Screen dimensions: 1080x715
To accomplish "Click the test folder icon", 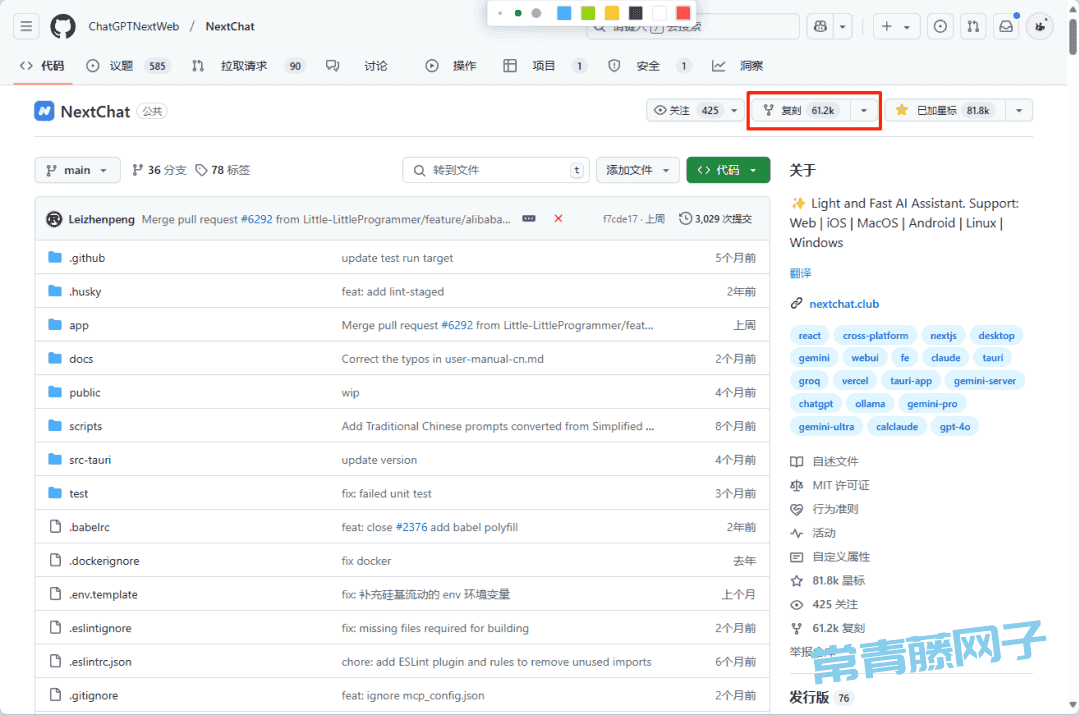I will point(55,493).
